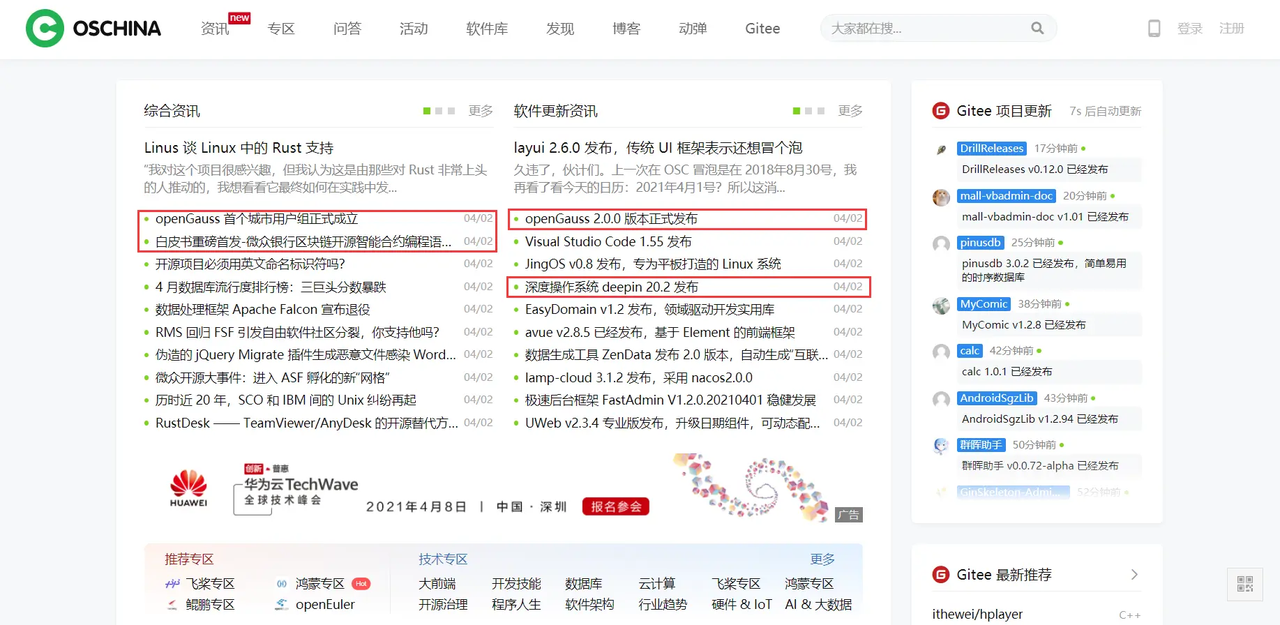Select the first carousel dot in 综合资讯
This screenshot has width=1280, height=625.
[x=427, y=111]
